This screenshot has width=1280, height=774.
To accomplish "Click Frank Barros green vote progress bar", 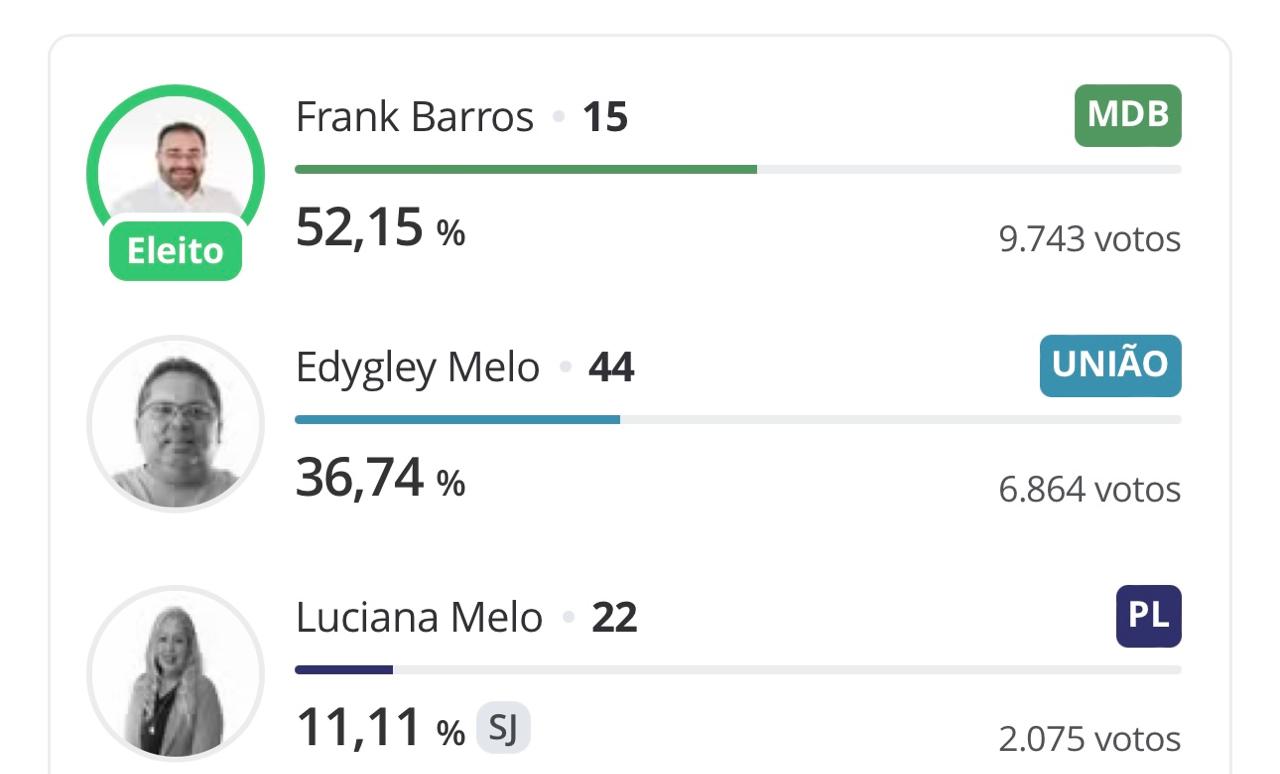I will click(526, 169).
